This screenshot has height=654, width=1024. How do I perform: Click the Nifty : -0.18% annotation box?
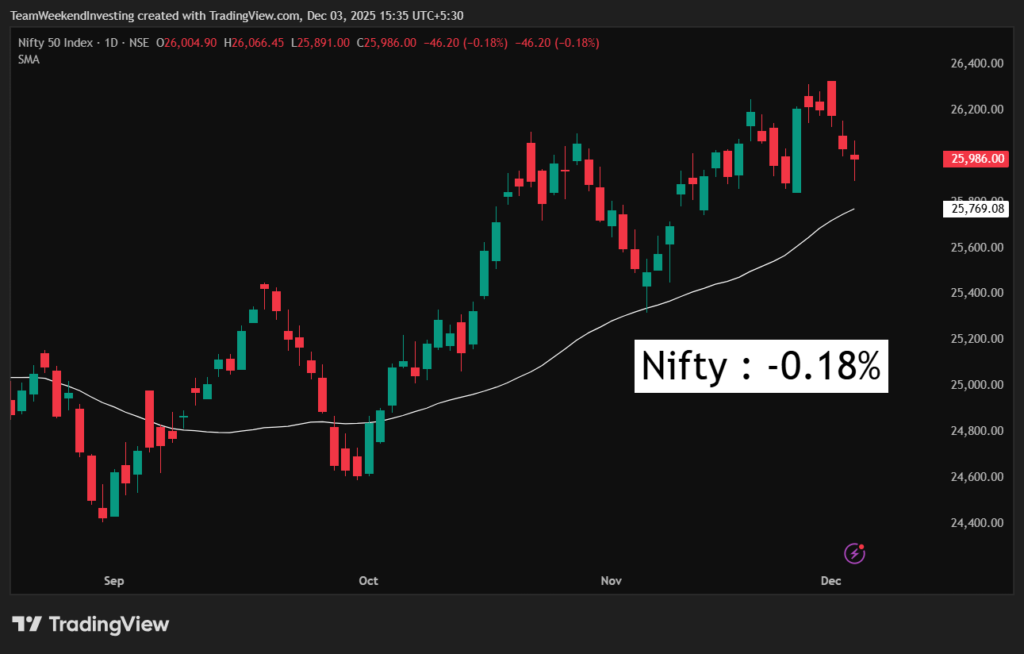click(762, 367)
